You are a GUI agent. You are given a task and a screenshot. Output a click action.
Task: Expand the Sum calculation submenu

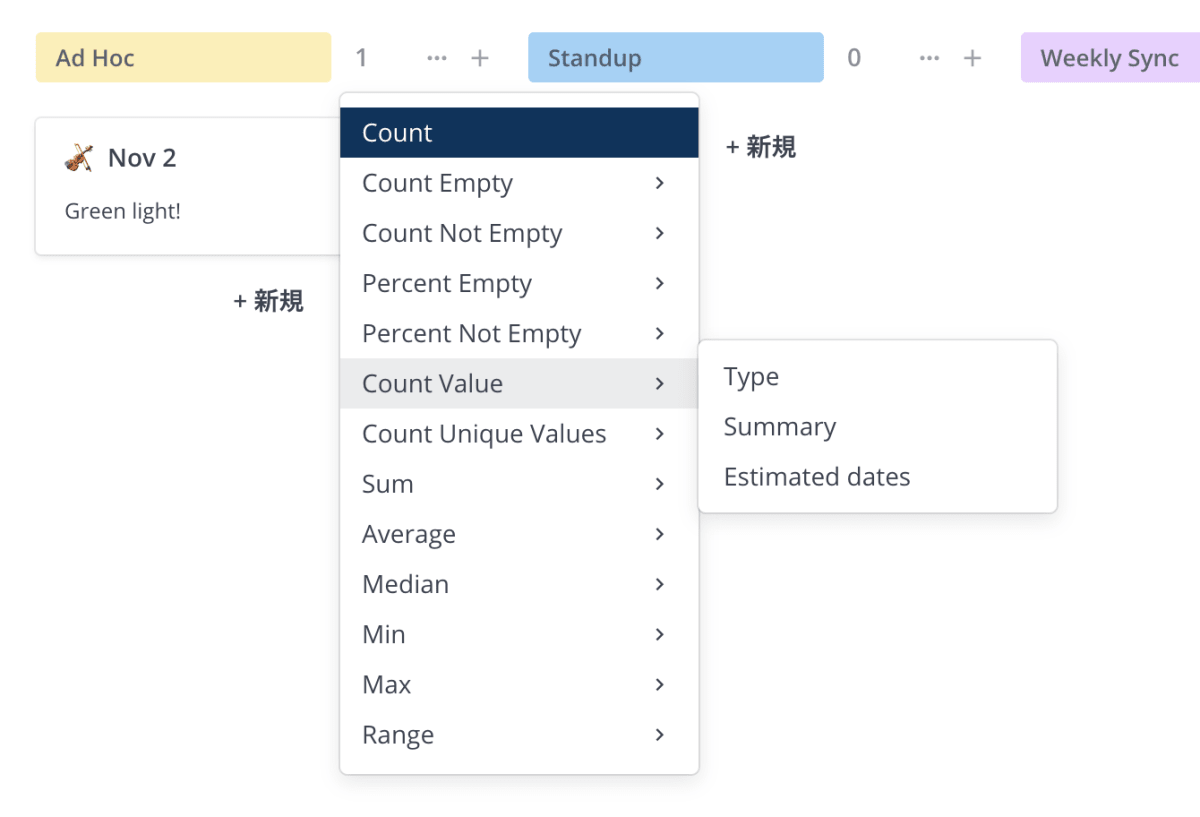(x=387, y=483)
